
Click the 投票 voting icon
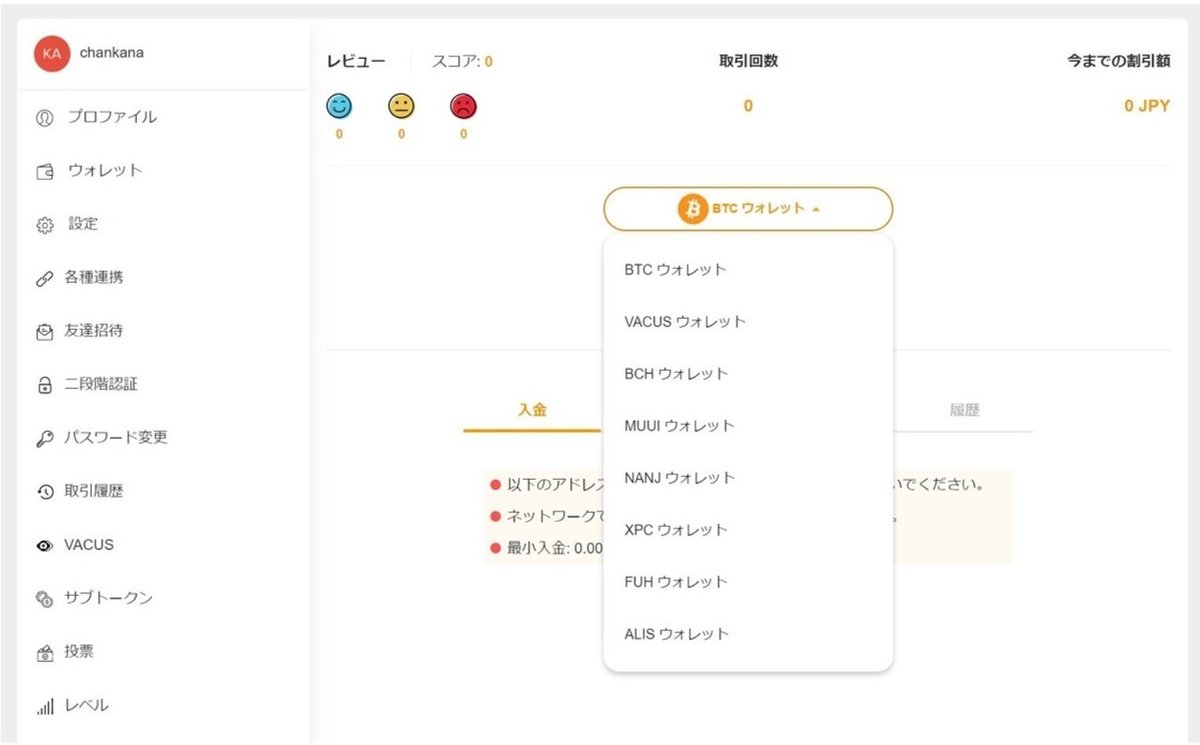tap(44, 651)
